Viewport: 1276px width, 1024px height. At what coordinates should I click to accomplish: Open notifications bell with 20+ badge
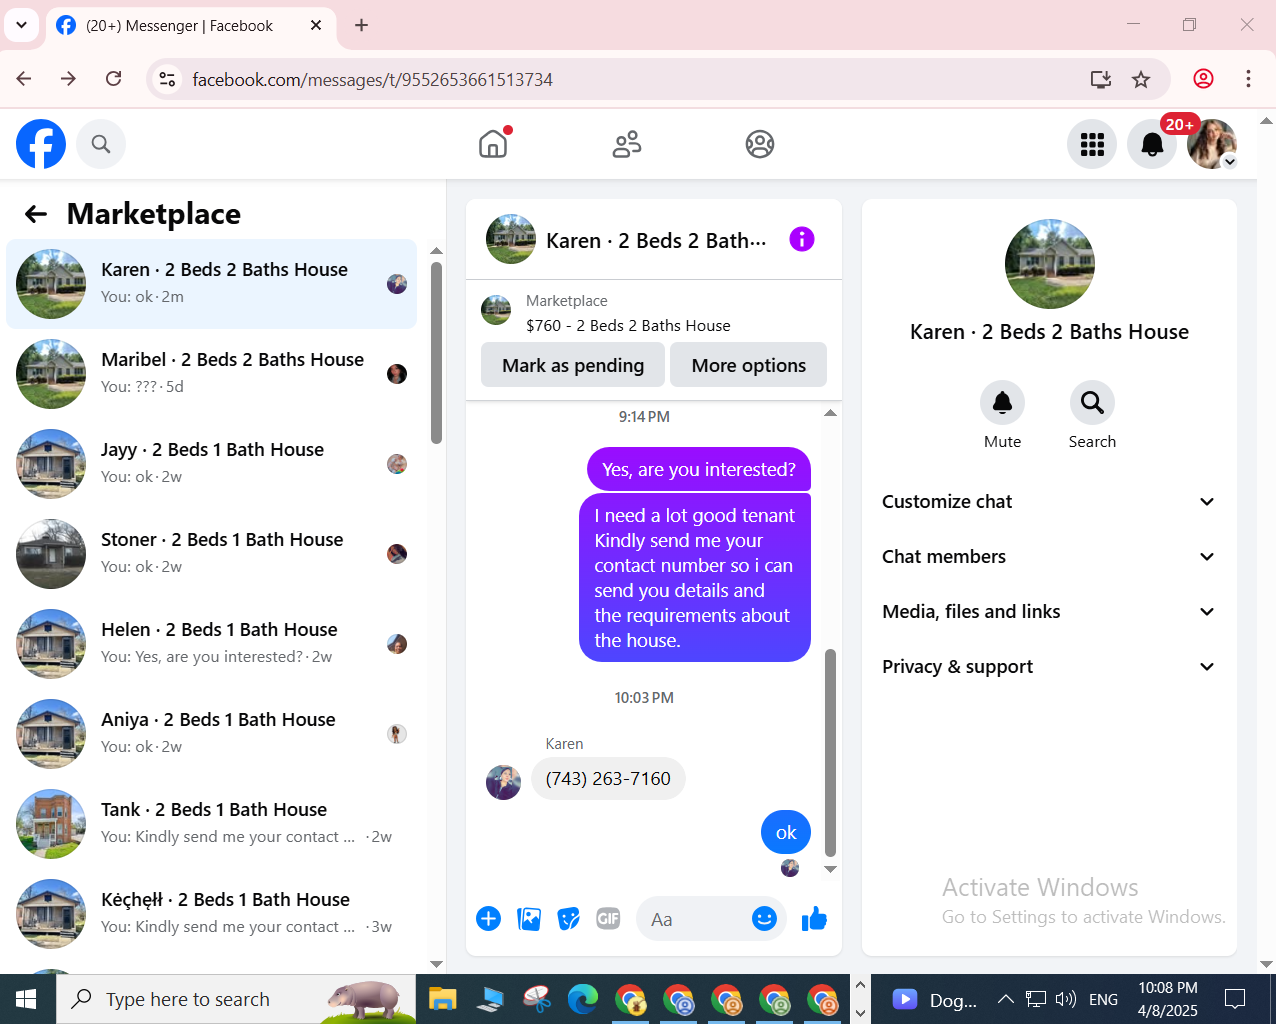[1152, 144]
